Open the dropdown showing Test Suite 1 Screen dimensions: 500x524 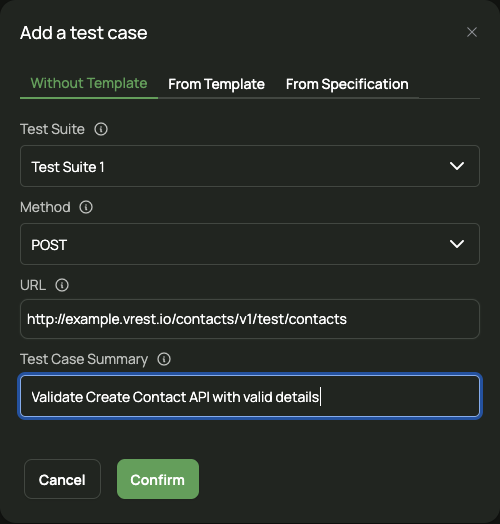[250, 166]
